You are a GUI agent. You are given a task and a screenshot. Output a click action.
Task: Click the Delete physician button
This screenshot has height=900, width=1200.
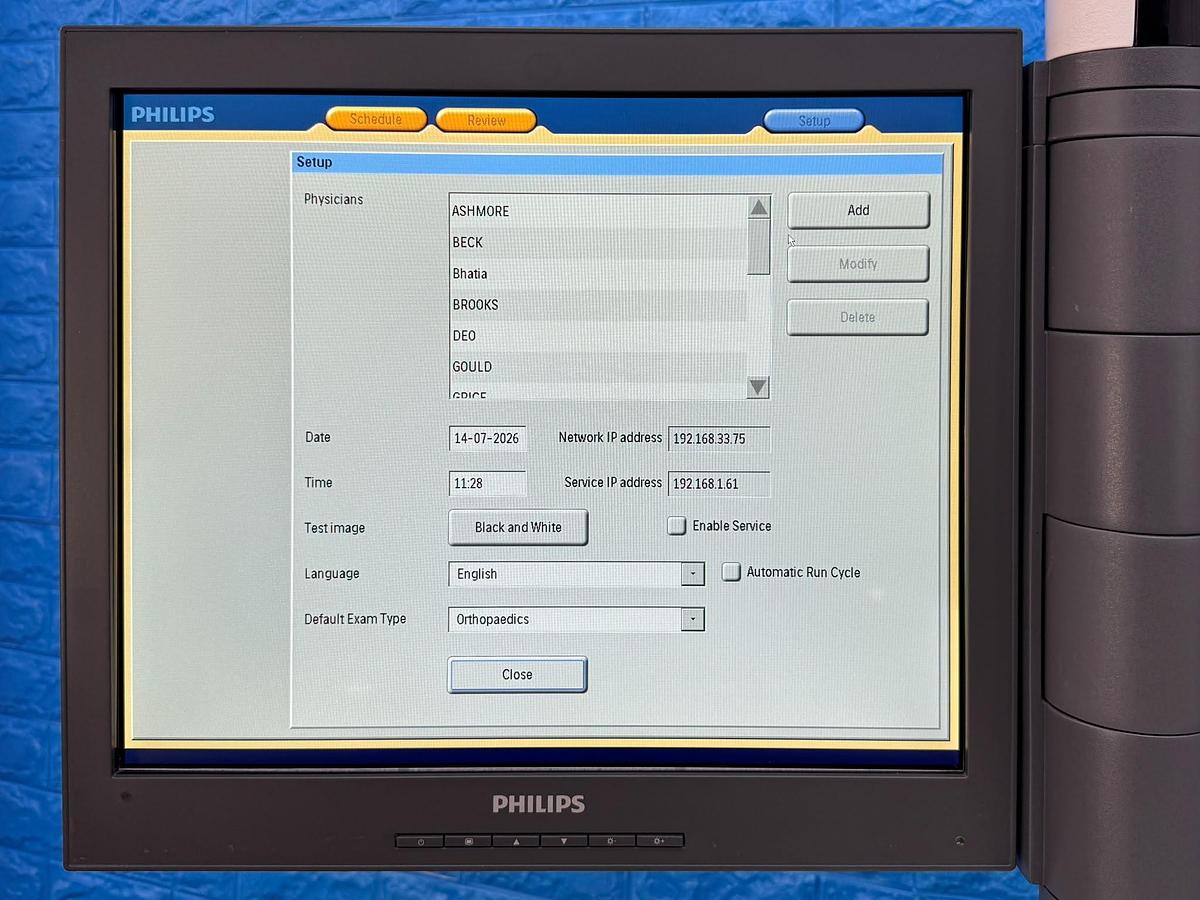click(857, 317)
